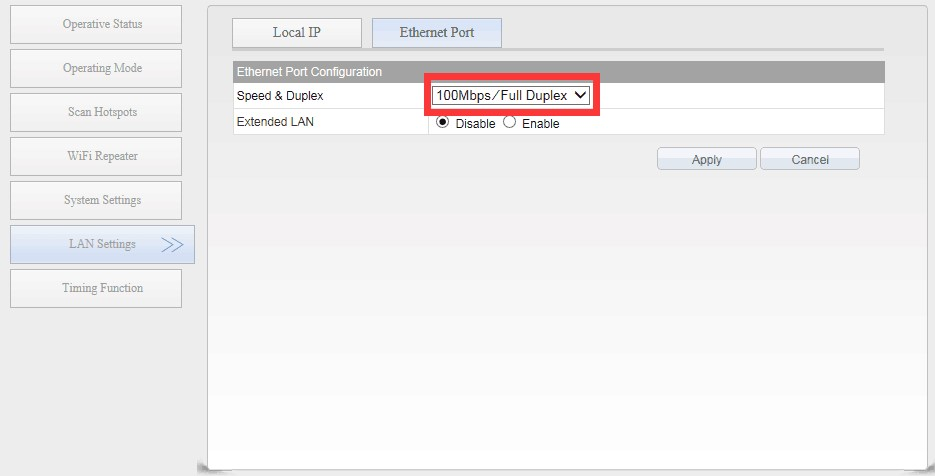This screenshot has height=476, width=935.
Task: Select the Ethernet Port tab
Action: 436,32
